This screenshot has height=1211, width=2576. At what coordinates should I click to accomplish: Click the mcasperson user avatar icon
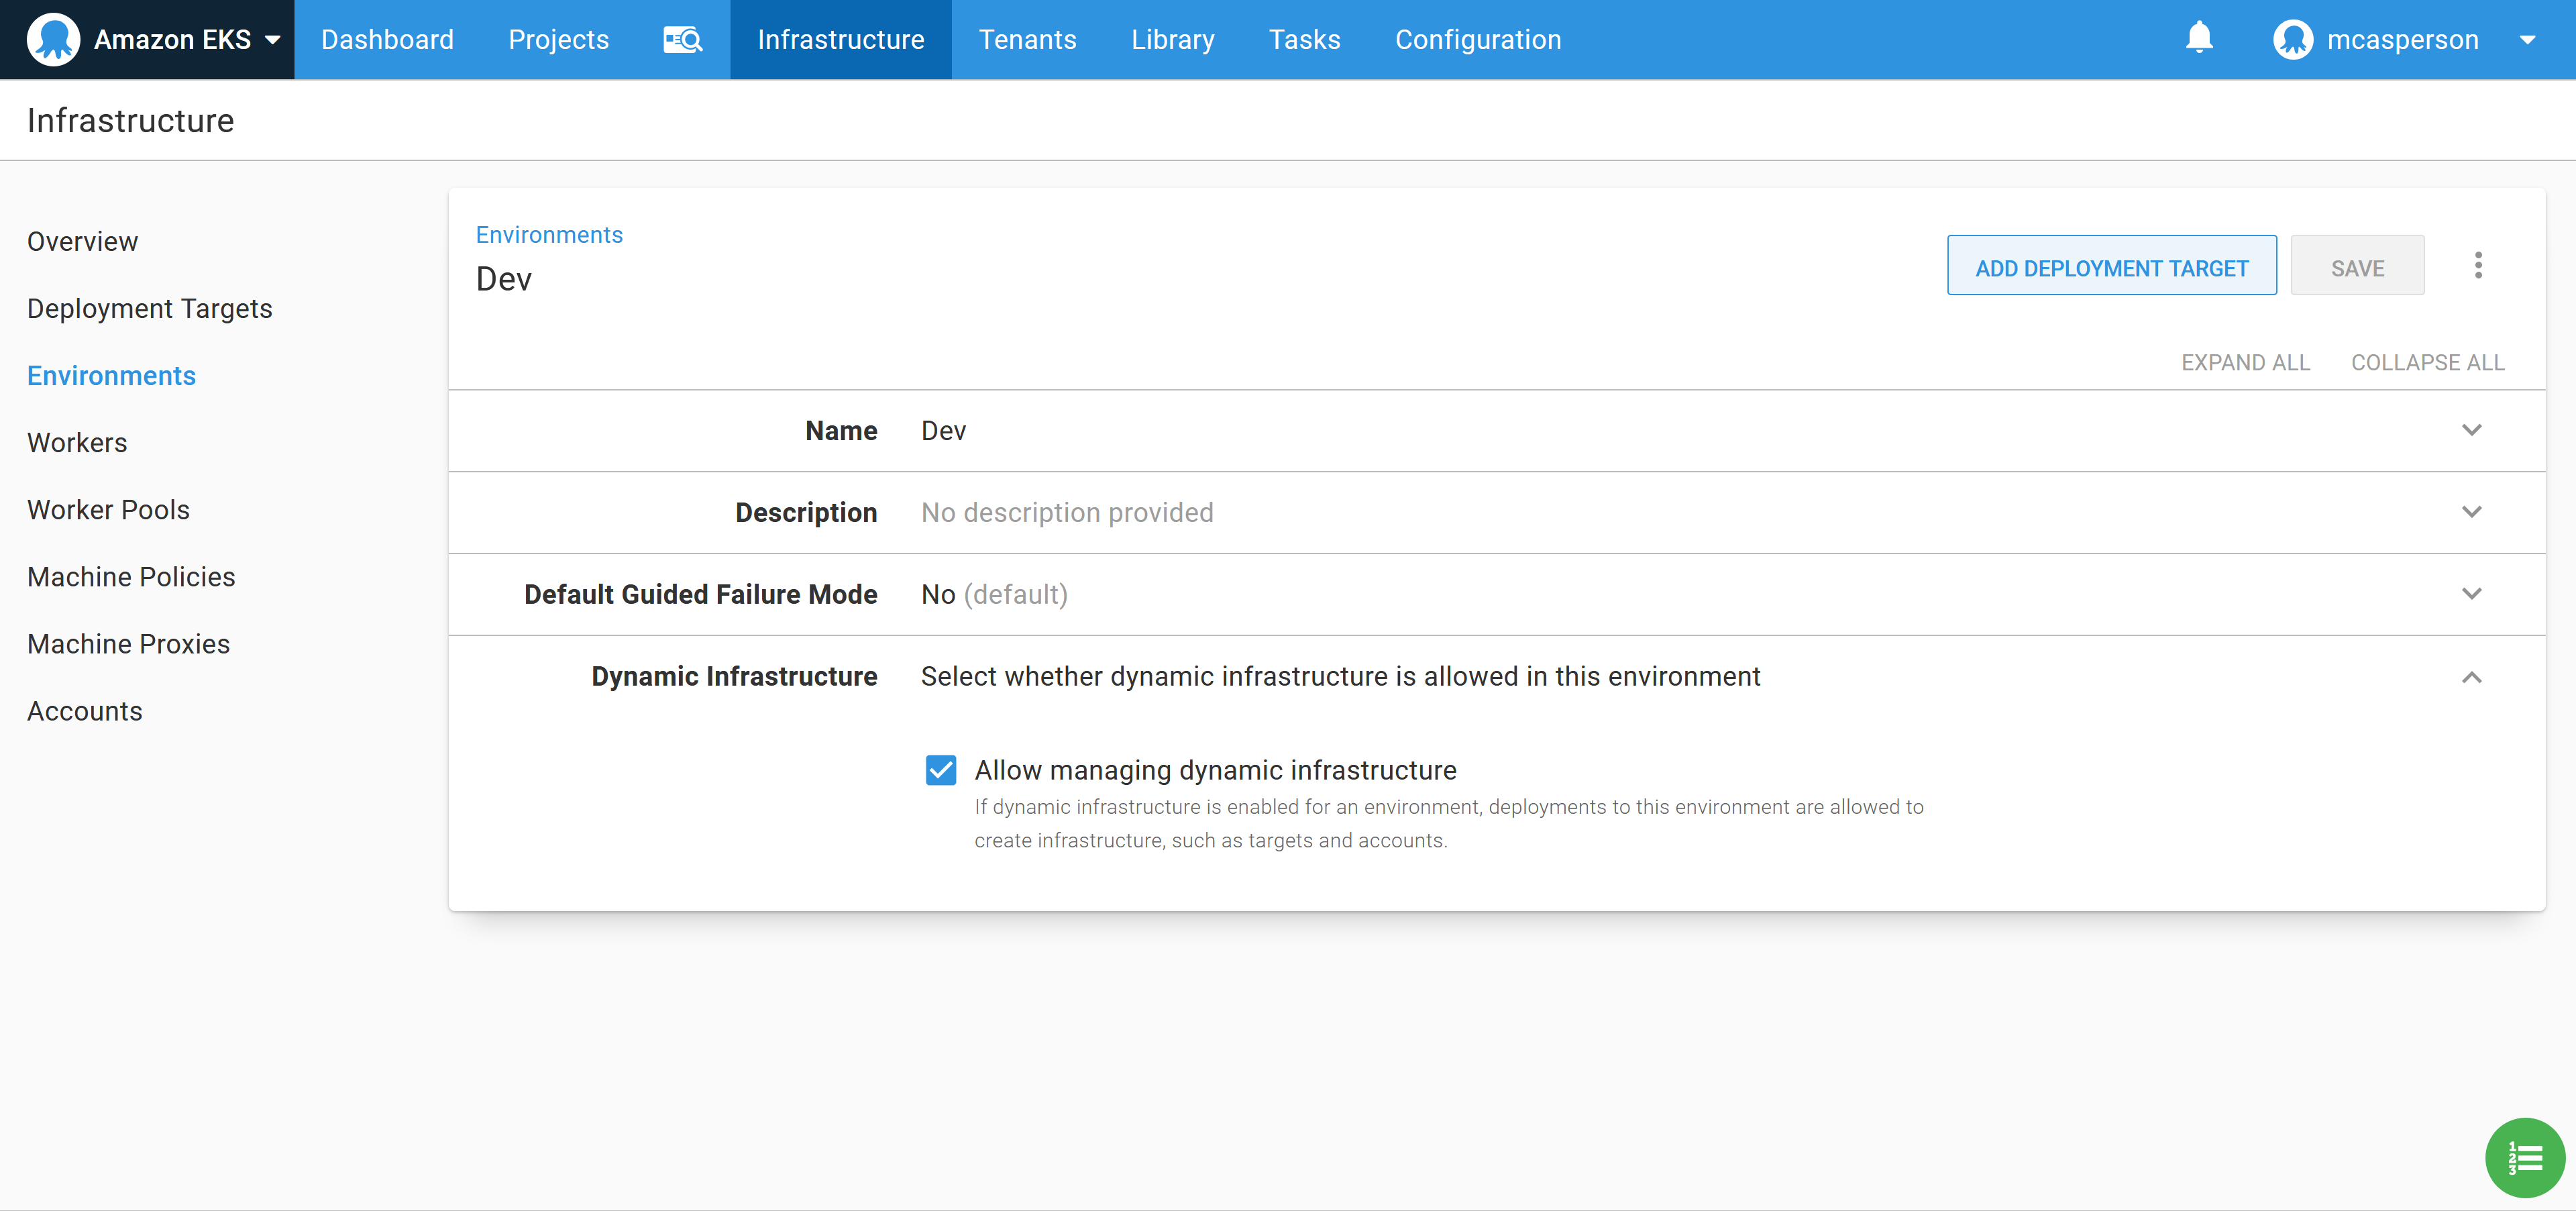(2292, 39)
